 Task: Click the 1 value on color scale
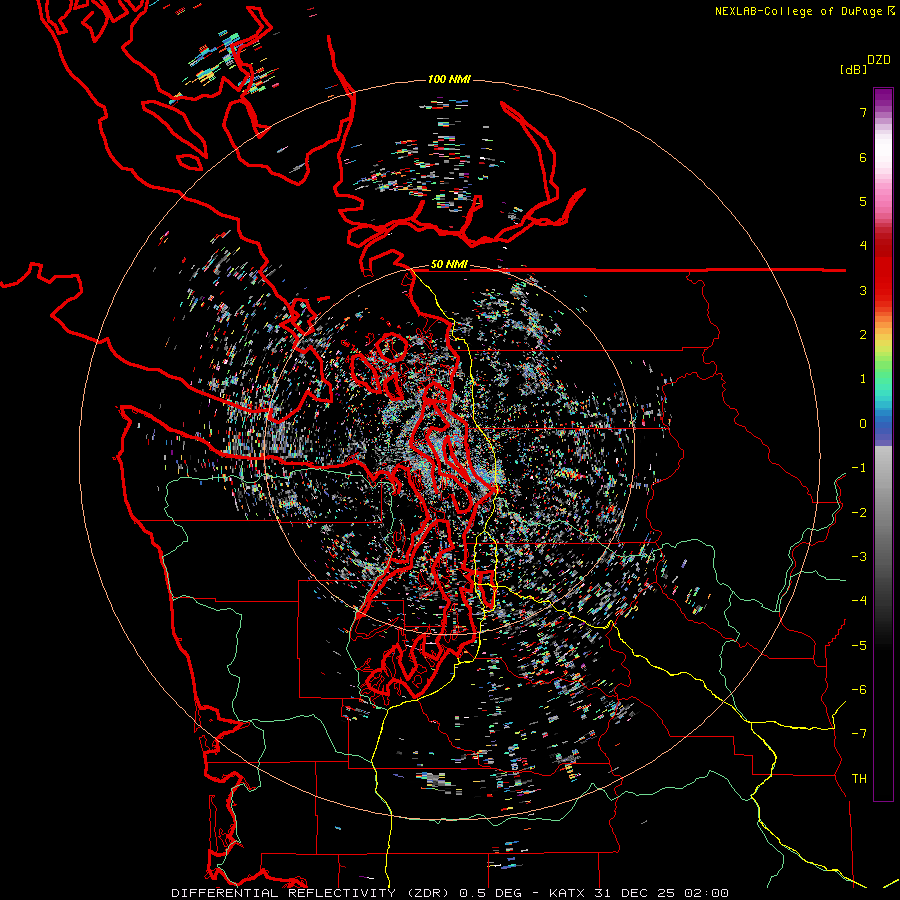pos(863,379)
